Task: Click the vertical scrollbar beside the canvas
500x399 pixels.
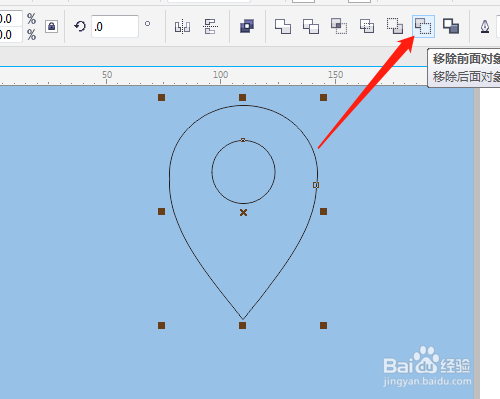Action: pyautogui.click(x=476, y=243)
